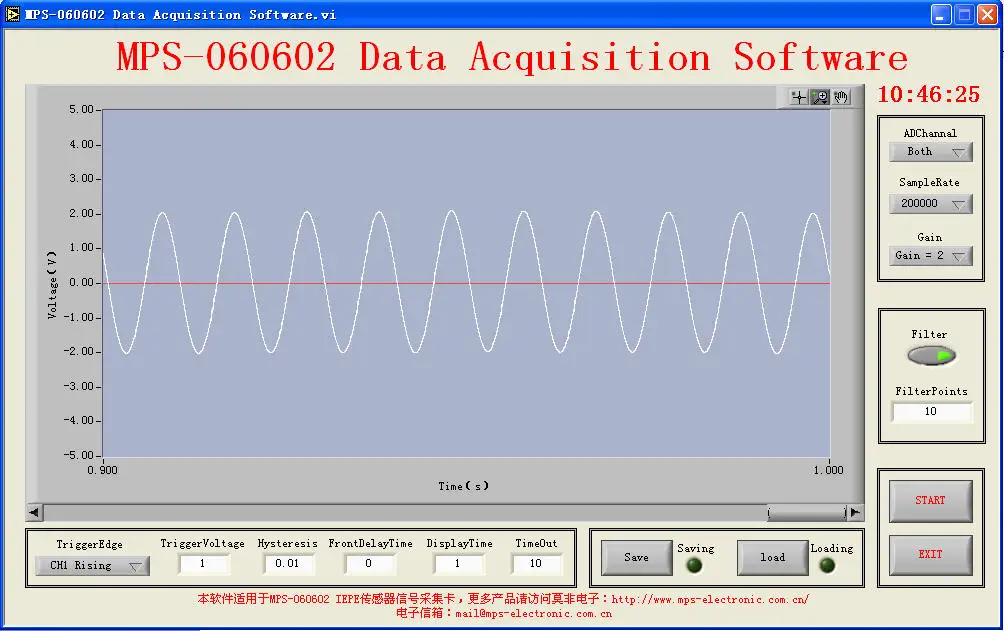
Task: Click the Saving indicator LED
Action: coord(694,565)
